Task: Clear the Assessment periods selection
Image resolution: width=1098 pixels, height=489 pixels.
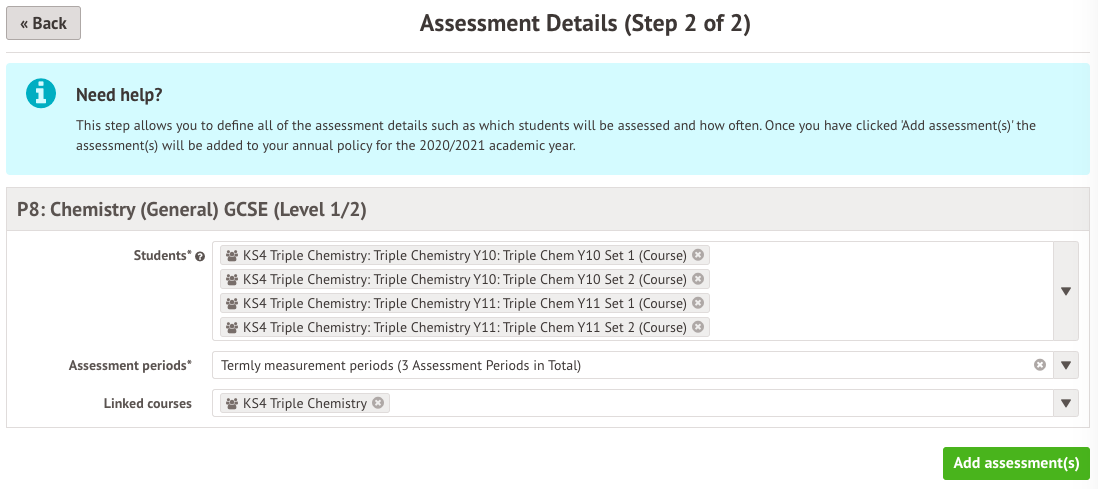Action: [1040, 365]
